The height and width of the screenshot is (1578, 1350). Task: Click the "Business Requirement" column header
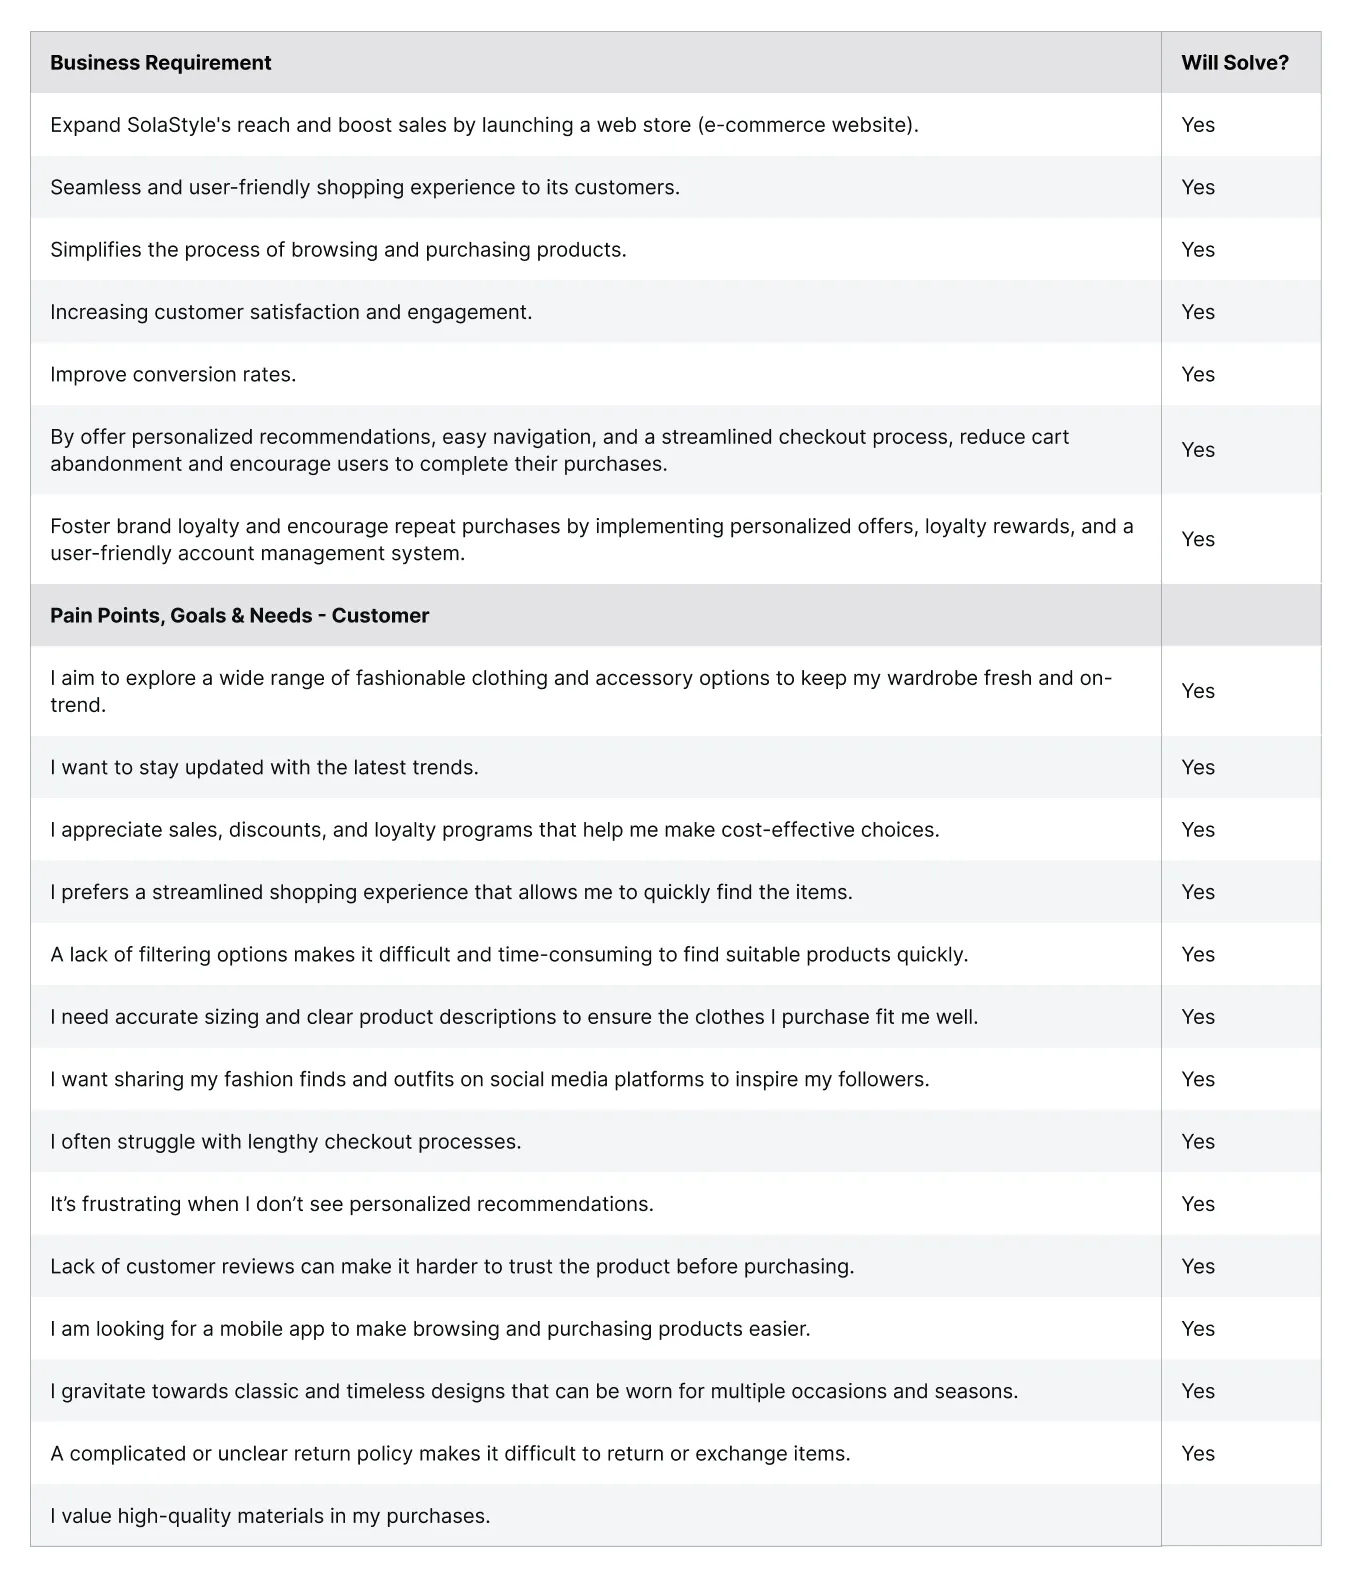[161, 63]
